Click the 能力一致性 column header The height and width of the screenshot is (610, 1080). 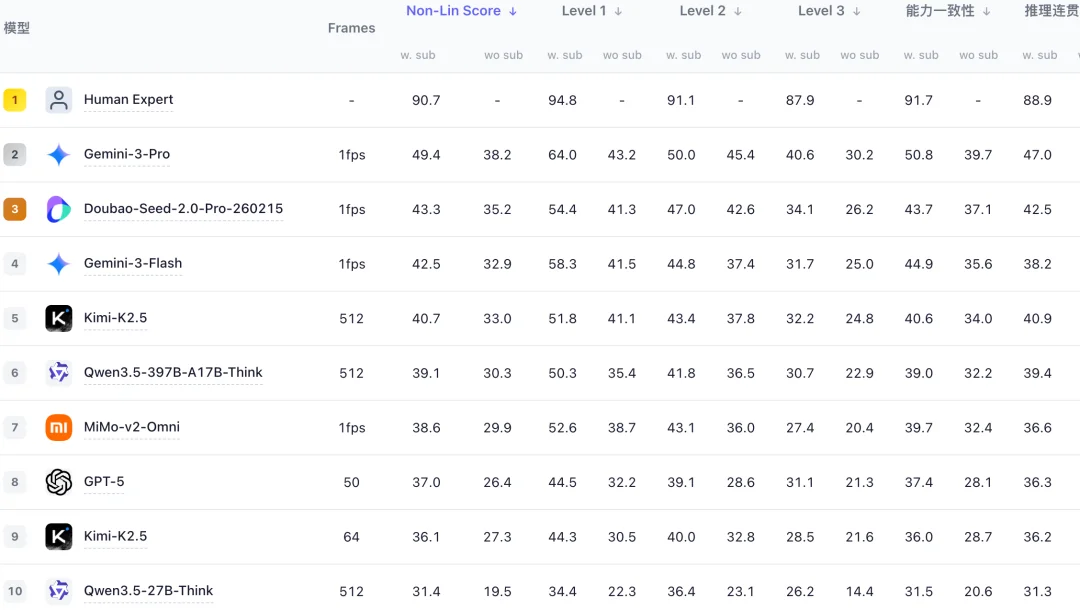(939, 11)
